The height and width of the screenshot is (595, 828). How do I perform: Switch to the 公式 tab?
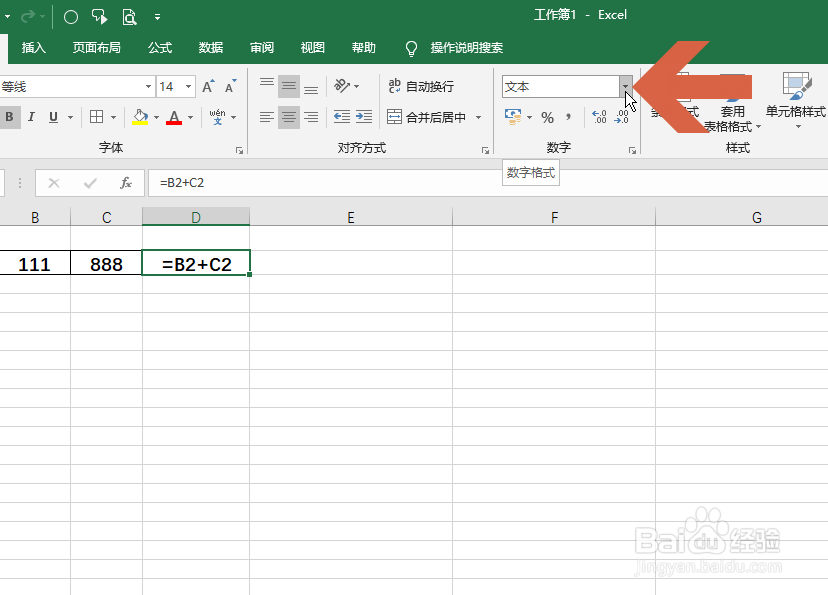[x=160, y=48]
